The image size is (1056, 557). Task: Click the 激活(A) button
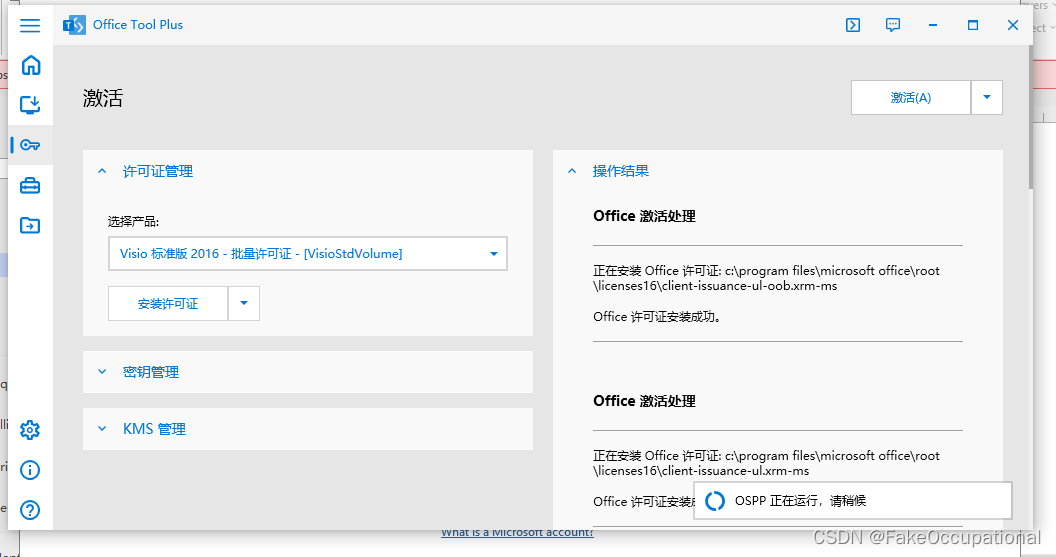911,98
